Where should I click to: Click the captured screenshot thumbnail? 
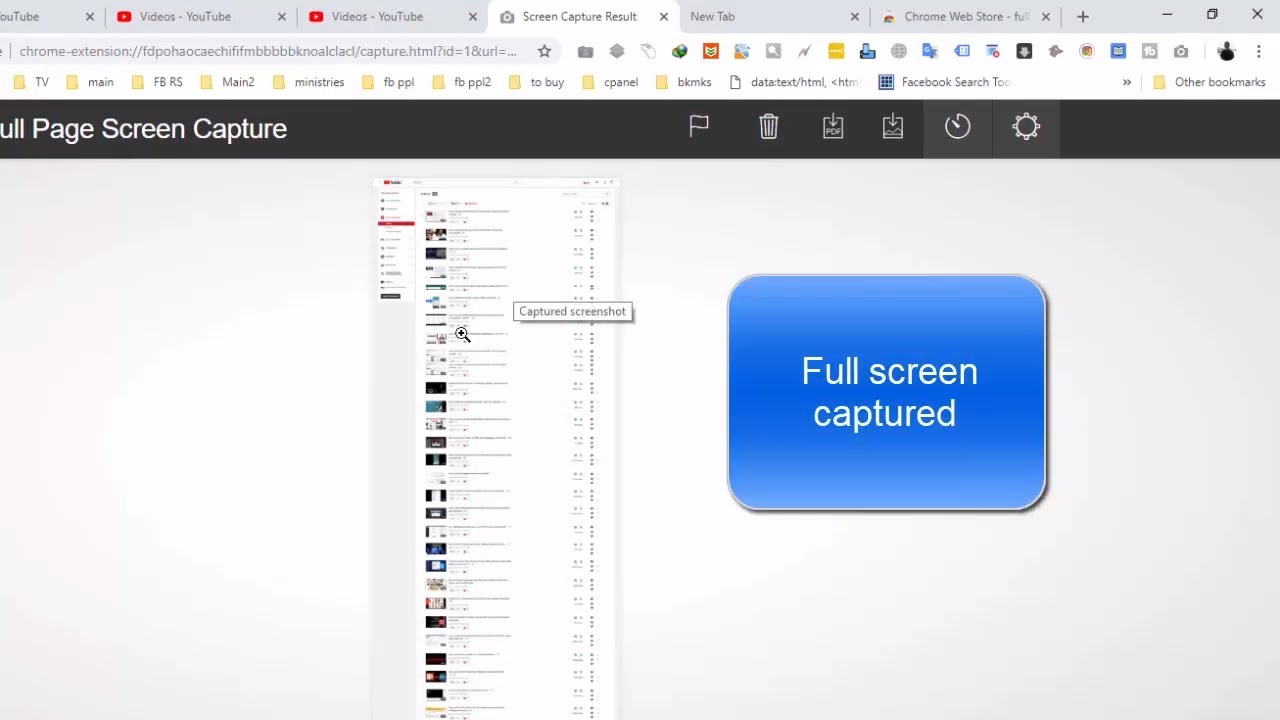pyautogui.click(x=495, y=440)
